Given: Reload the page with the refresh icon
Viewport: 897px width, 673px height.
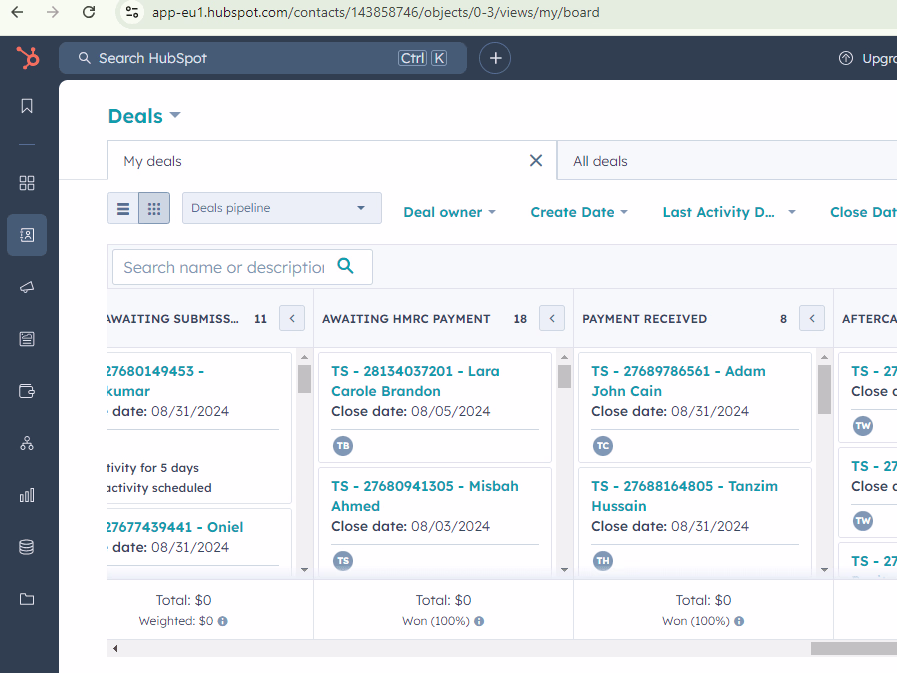Looking at the screenshot, I should (89, 12).
